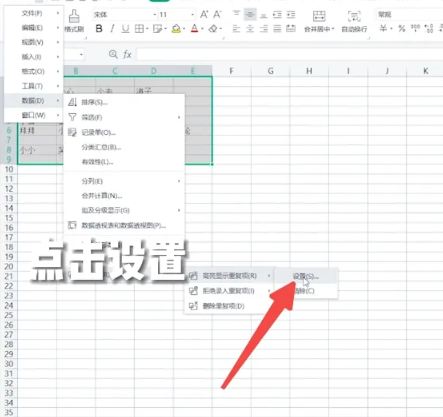Toggle Bold formatting button
Viewport: 443px width, 417px height.
(x=99, y=29)
